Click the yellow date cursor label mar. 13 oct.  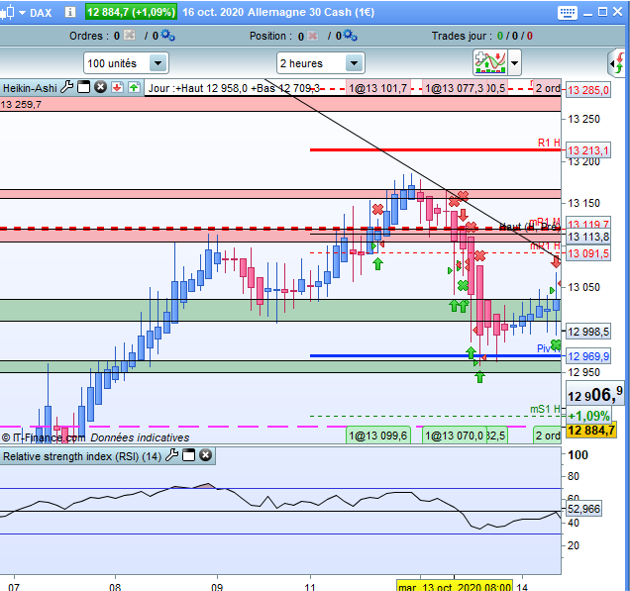[454, 586]
